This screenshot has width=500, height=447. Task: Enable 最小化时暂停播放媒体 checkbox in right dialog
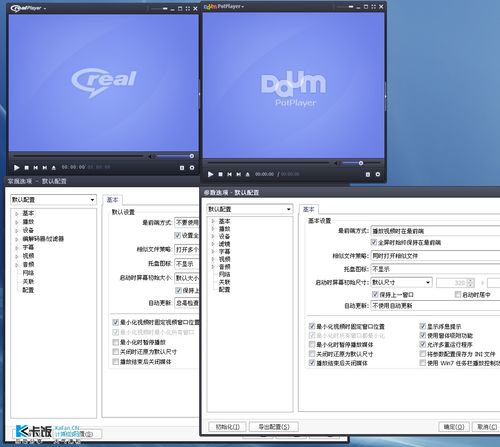(312, 344)
